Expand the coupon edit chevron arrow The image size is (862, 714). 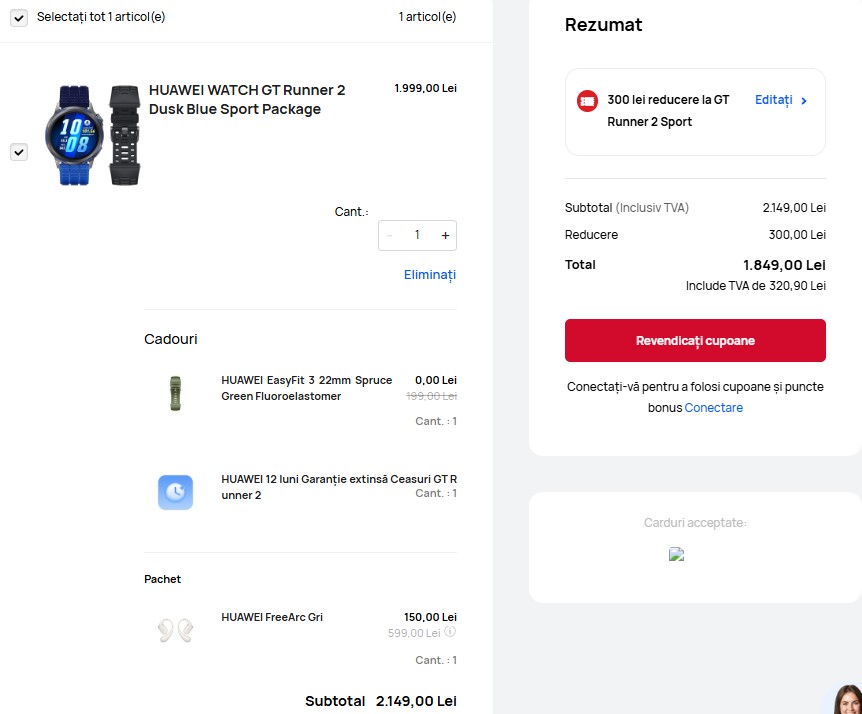tap(804, 101)
